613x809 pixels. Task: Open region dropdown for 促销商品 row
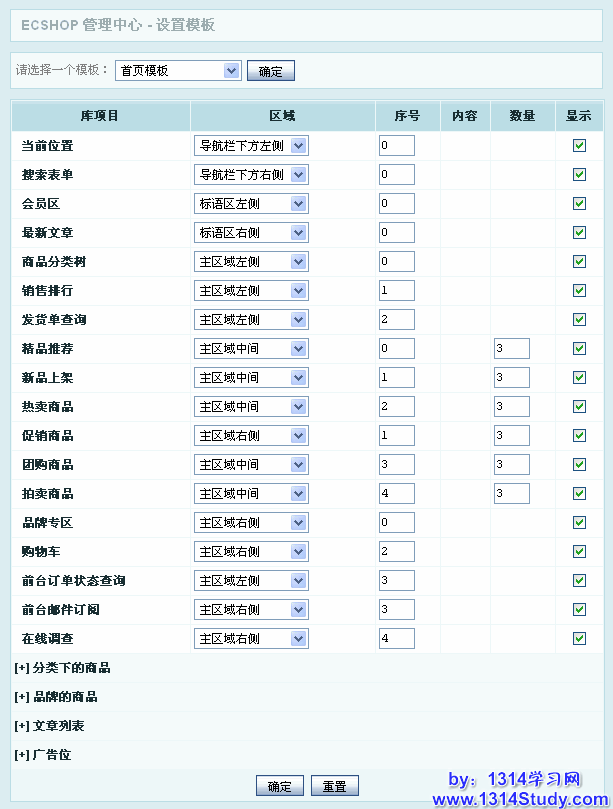pos(251,436)
